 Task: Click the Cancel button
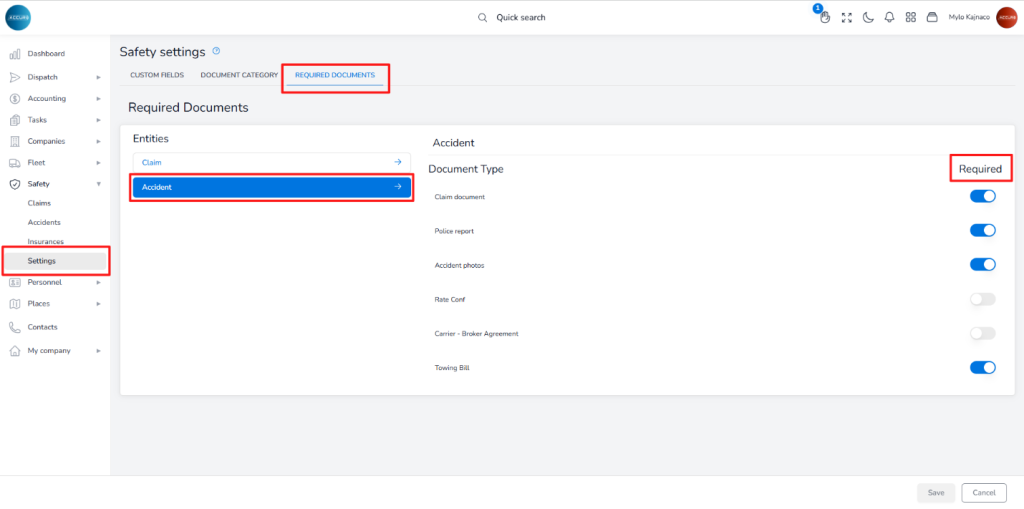point(983,492)
